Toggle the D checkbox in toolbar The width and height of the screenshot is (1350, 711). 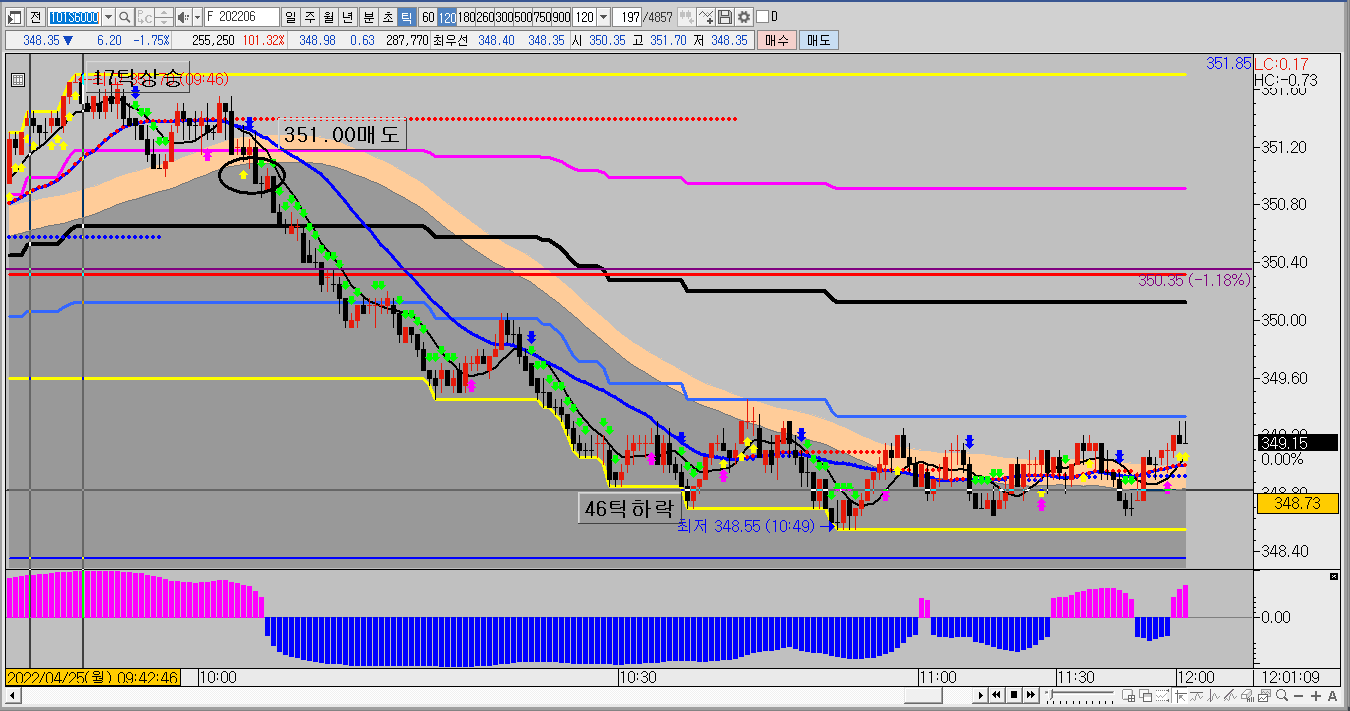coord(762,17)
